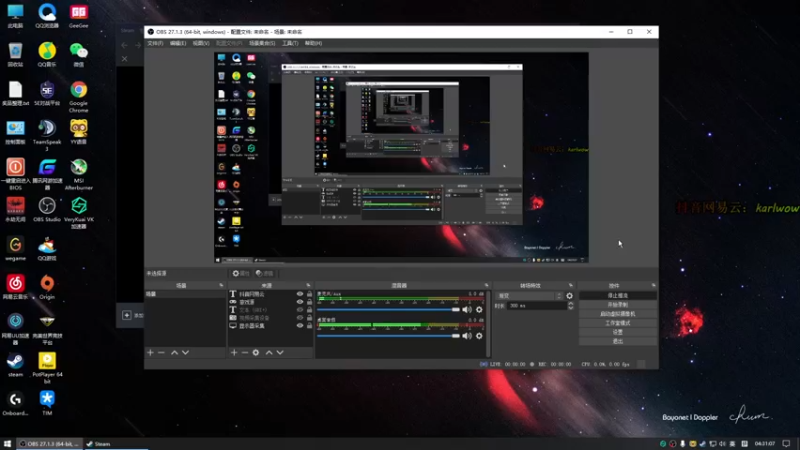Image resolution: width=800 pixels, height=450 pixels.
Task: Toggle lock on first text source
Action: pyautogui.click(x=309, y=294)
